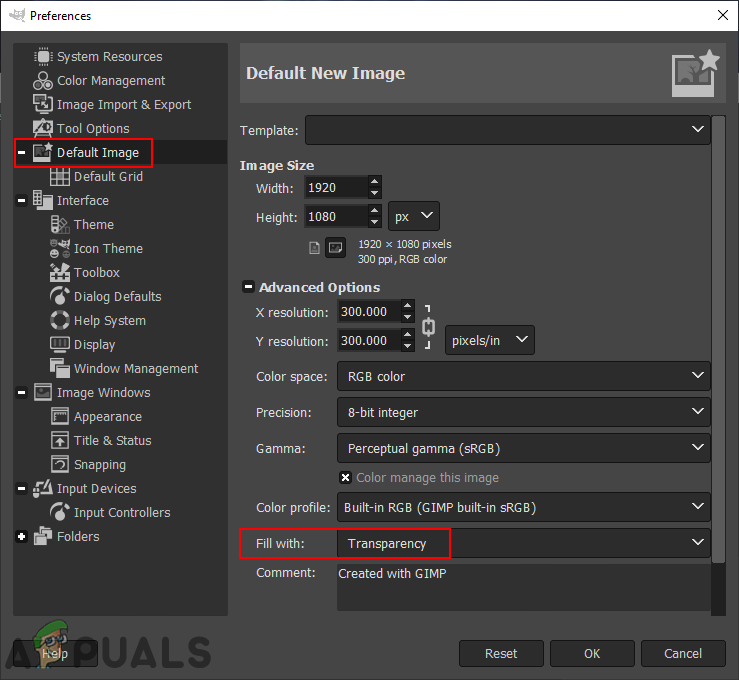Click the Window Management icon

(x=60, y=369)
